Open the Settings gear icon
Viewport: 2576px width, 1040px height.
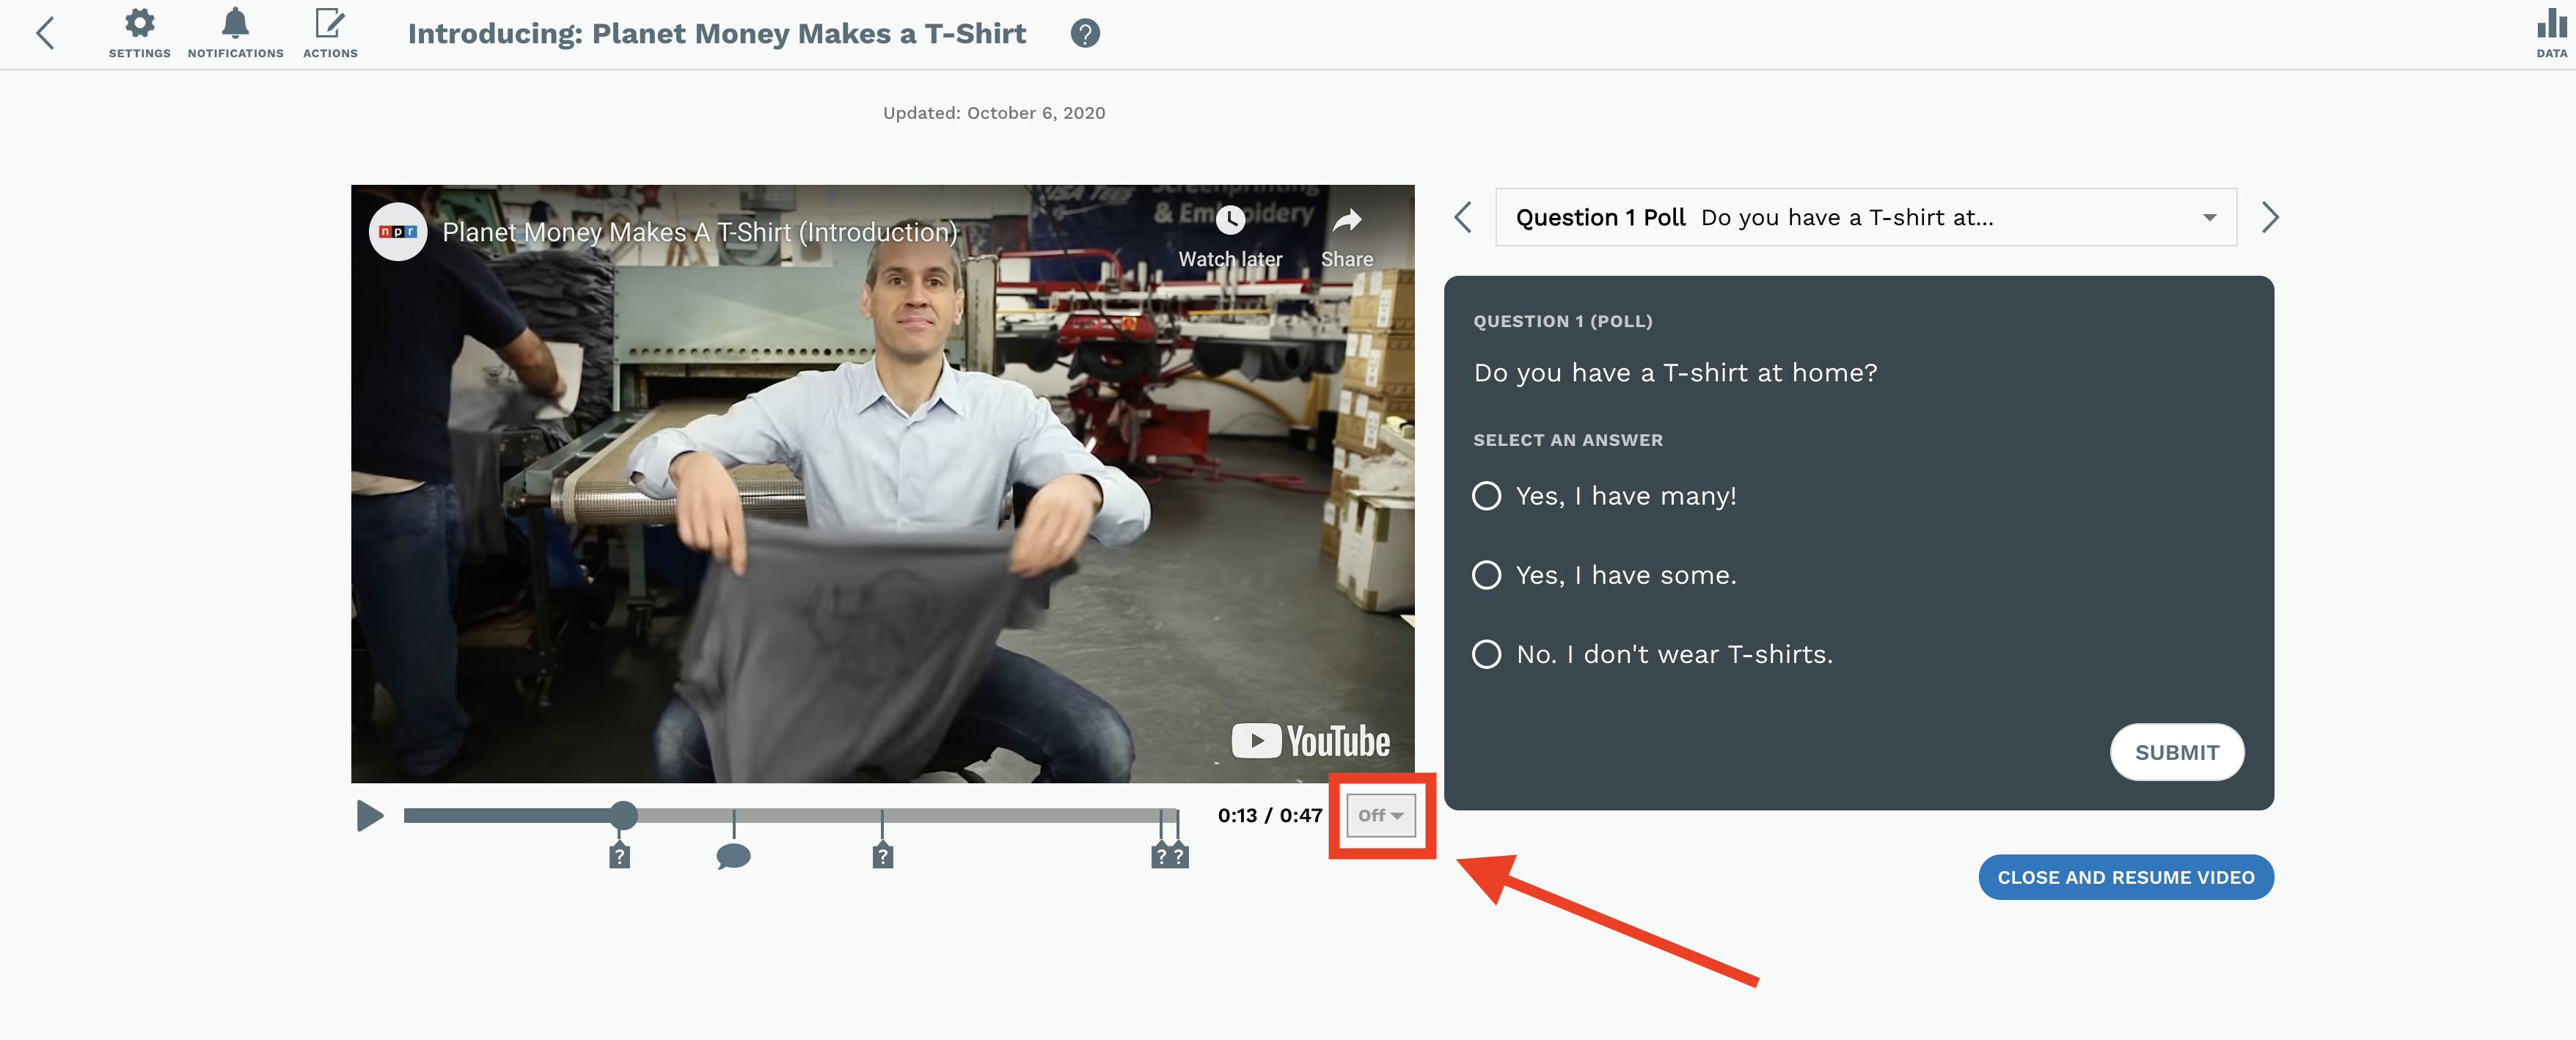click(139, 24)
